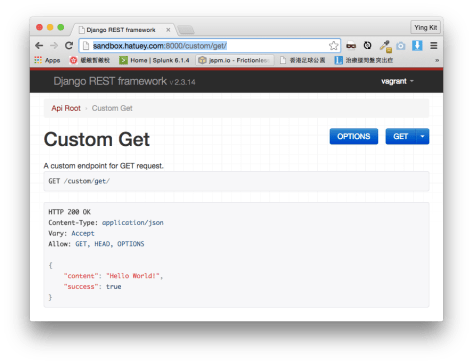Open the Chrome hamburger menu
Image resolution: width=473 pixels, height=364 pixels.
[433, 45]
